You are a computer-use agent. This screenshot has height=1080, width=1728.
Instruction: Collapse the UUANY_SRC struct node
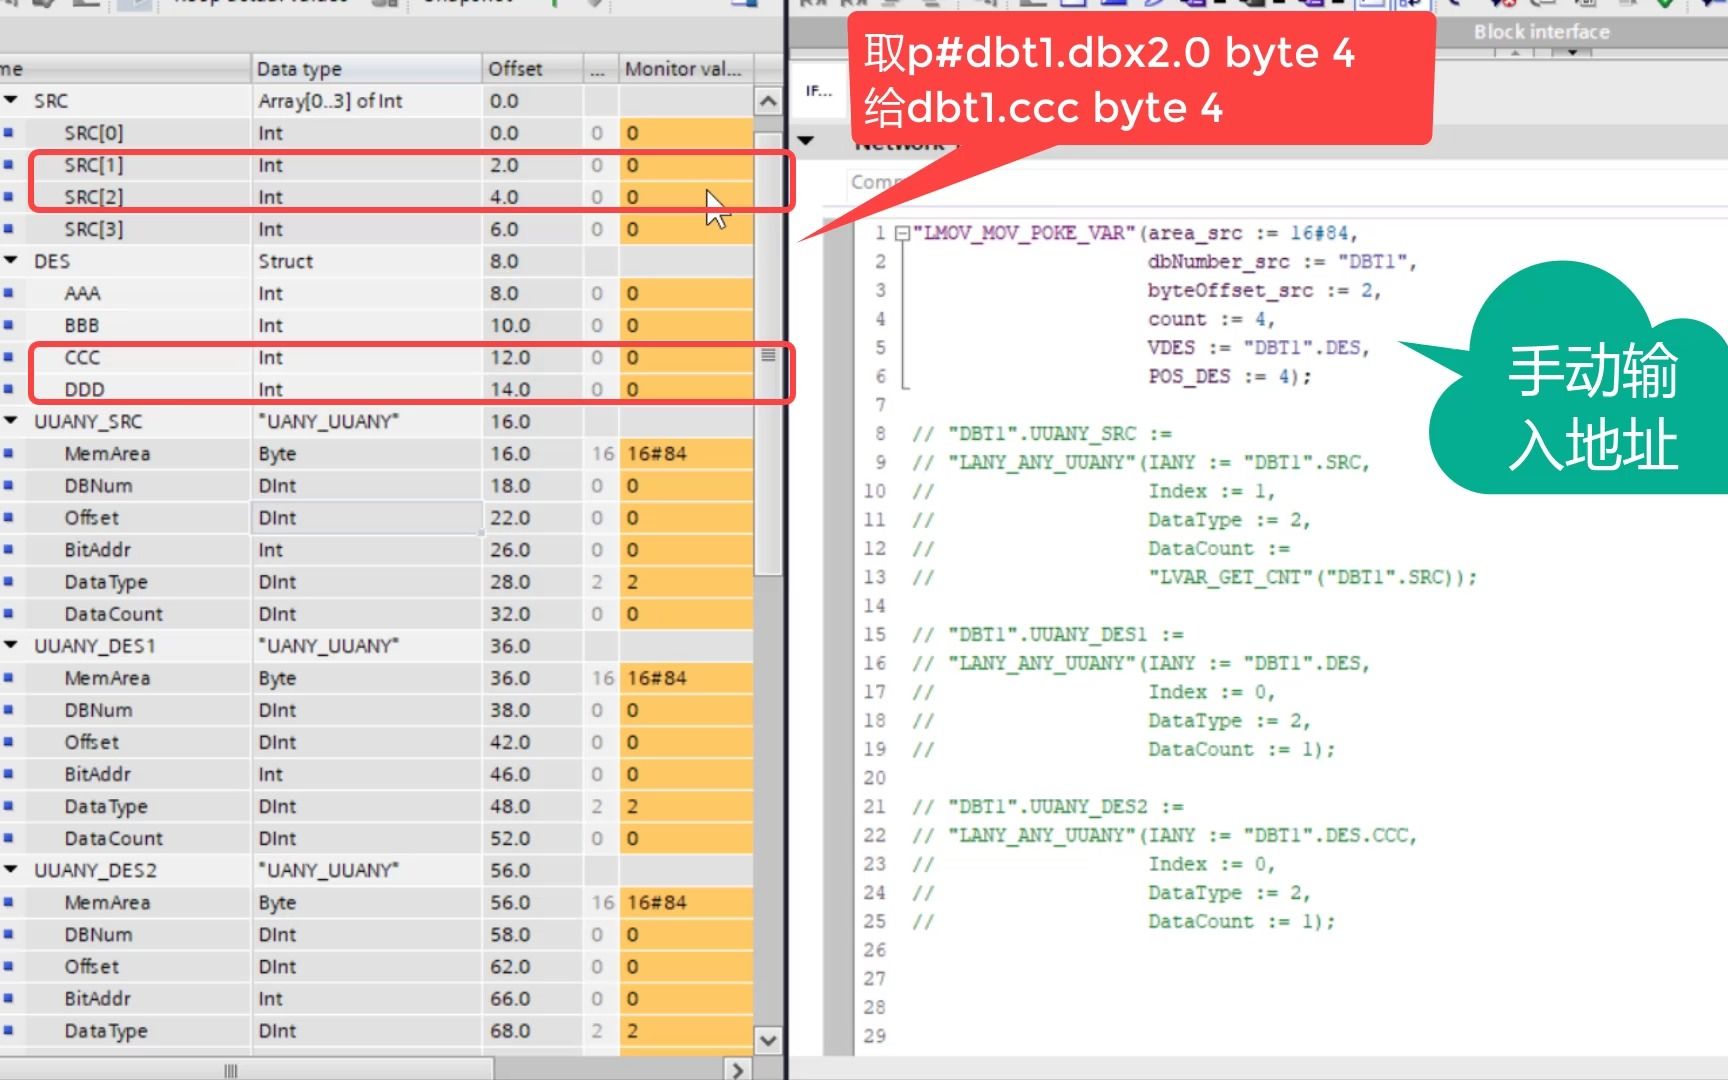11,421
